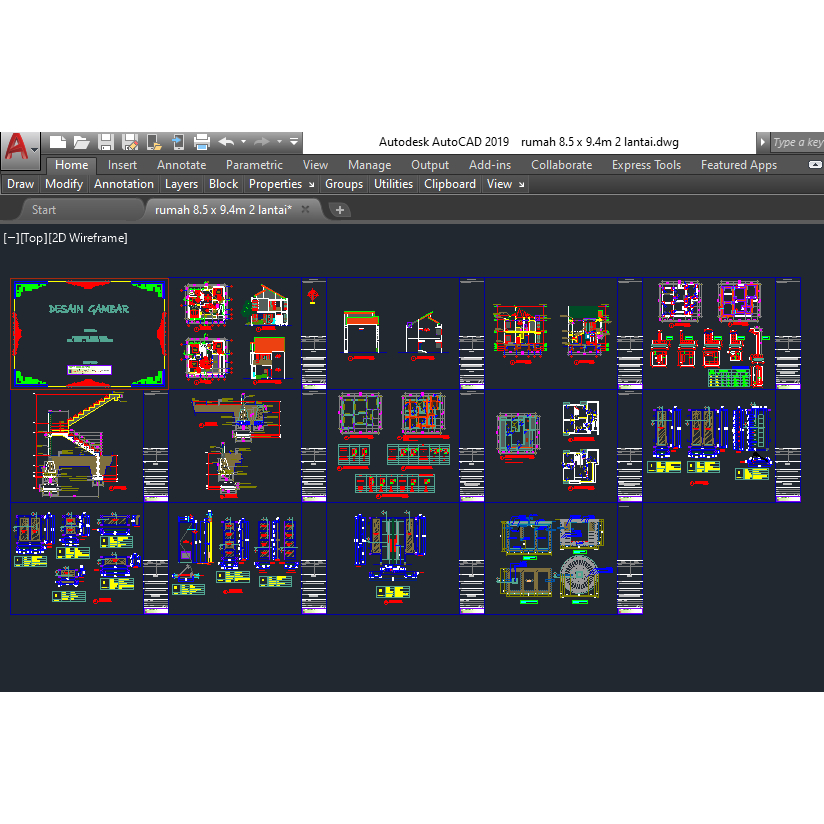Expand the Layers panel

click(x=181, y=184)
